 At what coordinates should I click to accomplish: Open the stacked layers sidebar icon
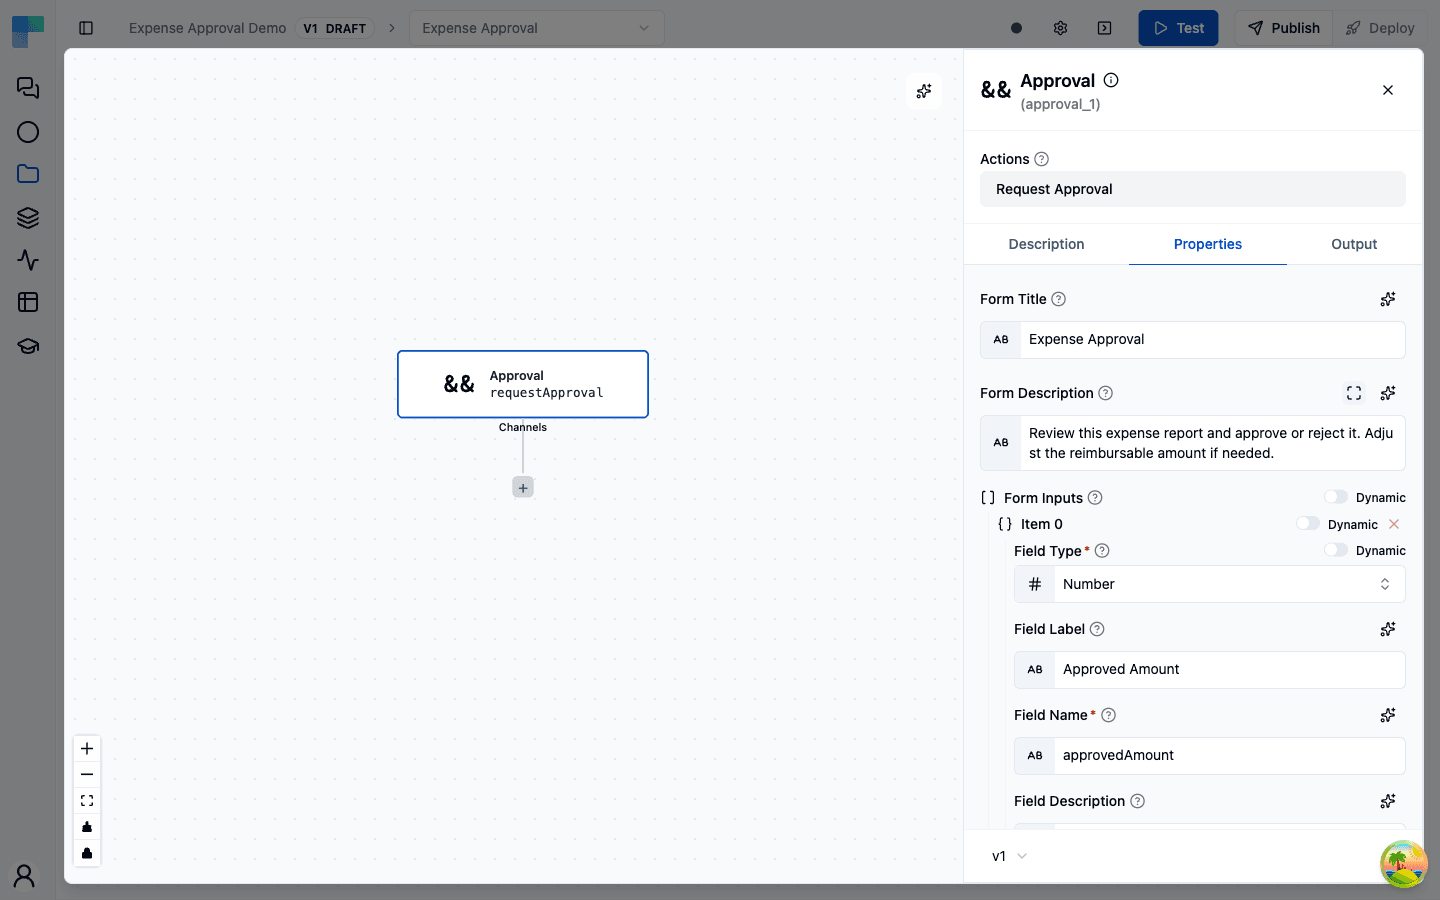28,217
